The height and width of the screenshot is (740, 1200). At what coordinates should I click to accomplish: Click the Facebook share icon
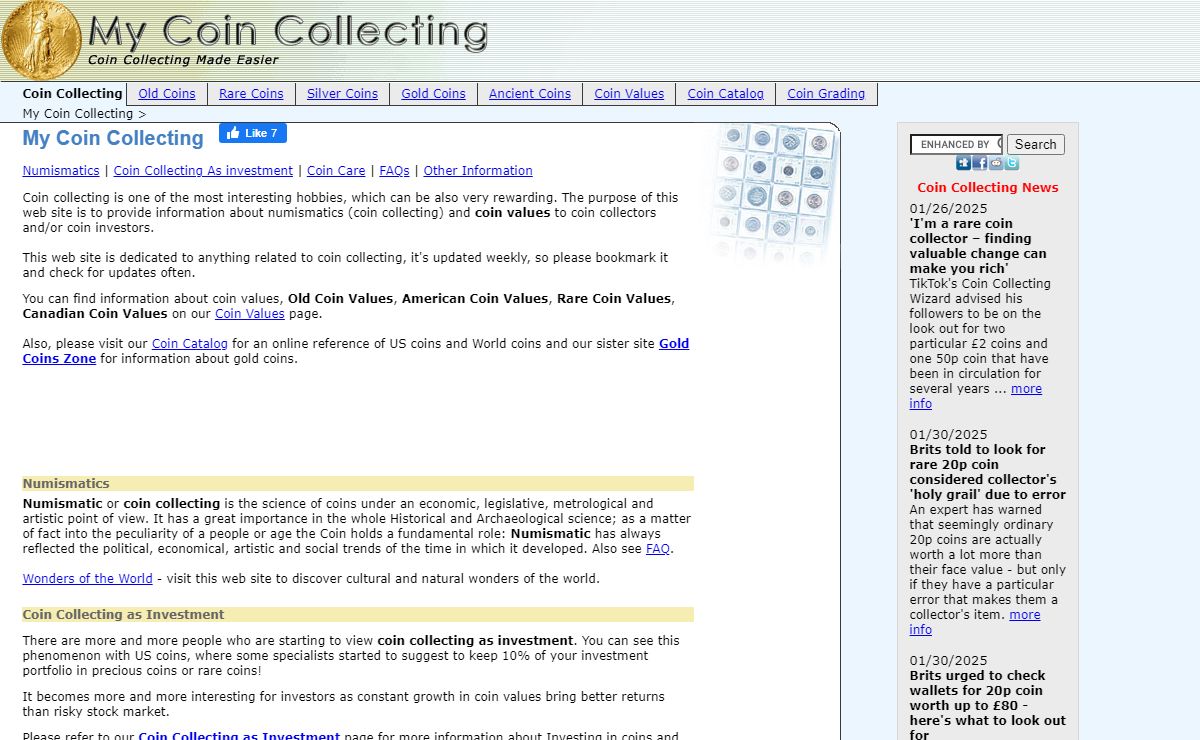[980, 163]
